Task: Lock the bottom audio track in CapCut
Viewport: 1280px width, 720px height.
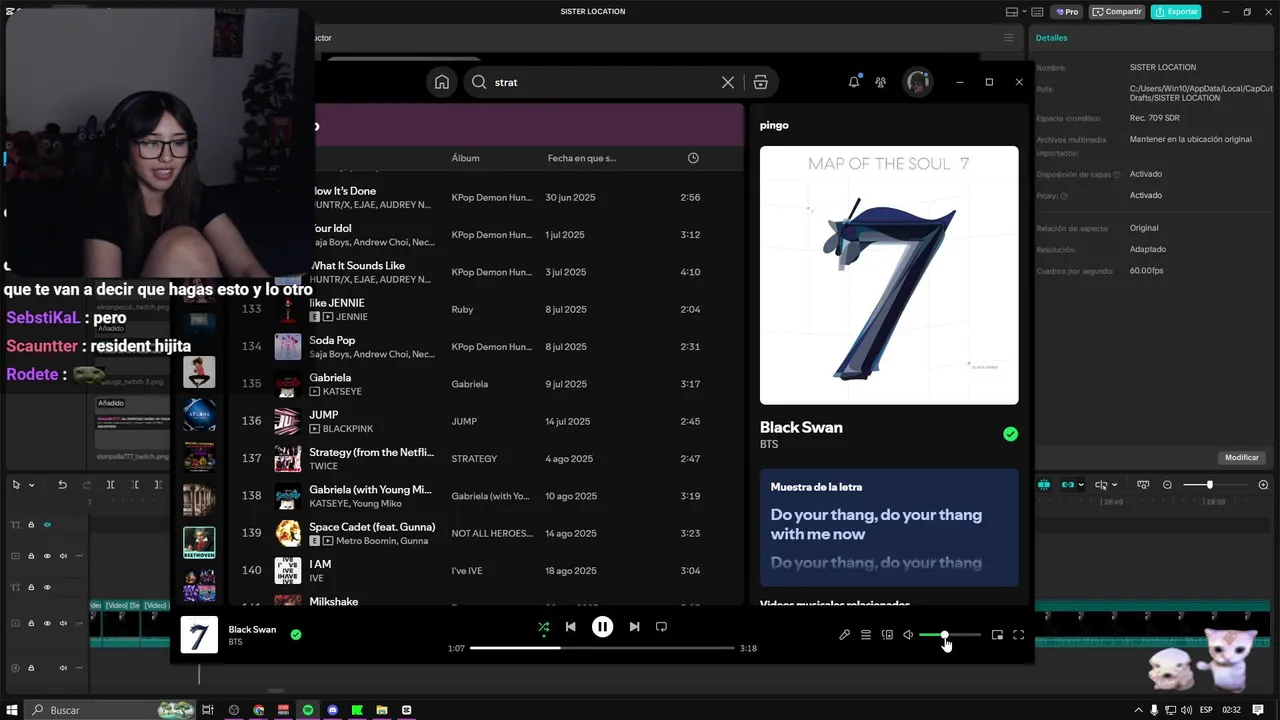Action: coord(31,668)
